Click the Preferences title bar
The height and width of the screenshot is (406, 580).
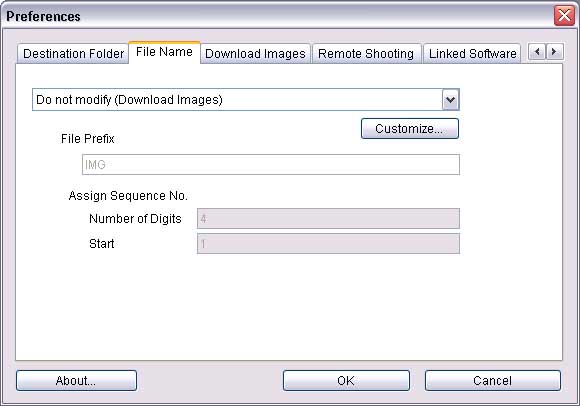tap(277, 16)
